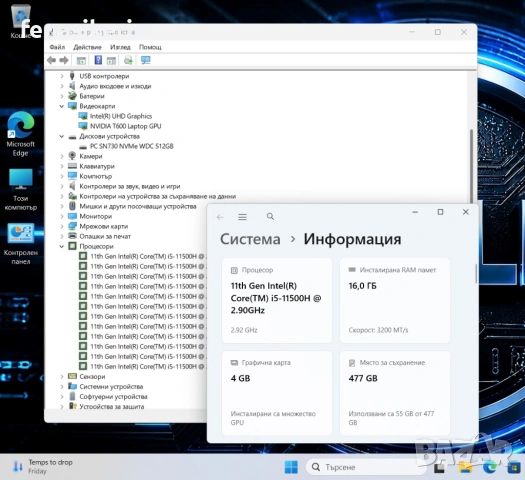This screenshot has height=480, width=525.
Task: Select the Софтуерни устройства entry
Action: (x=114, y=397)
